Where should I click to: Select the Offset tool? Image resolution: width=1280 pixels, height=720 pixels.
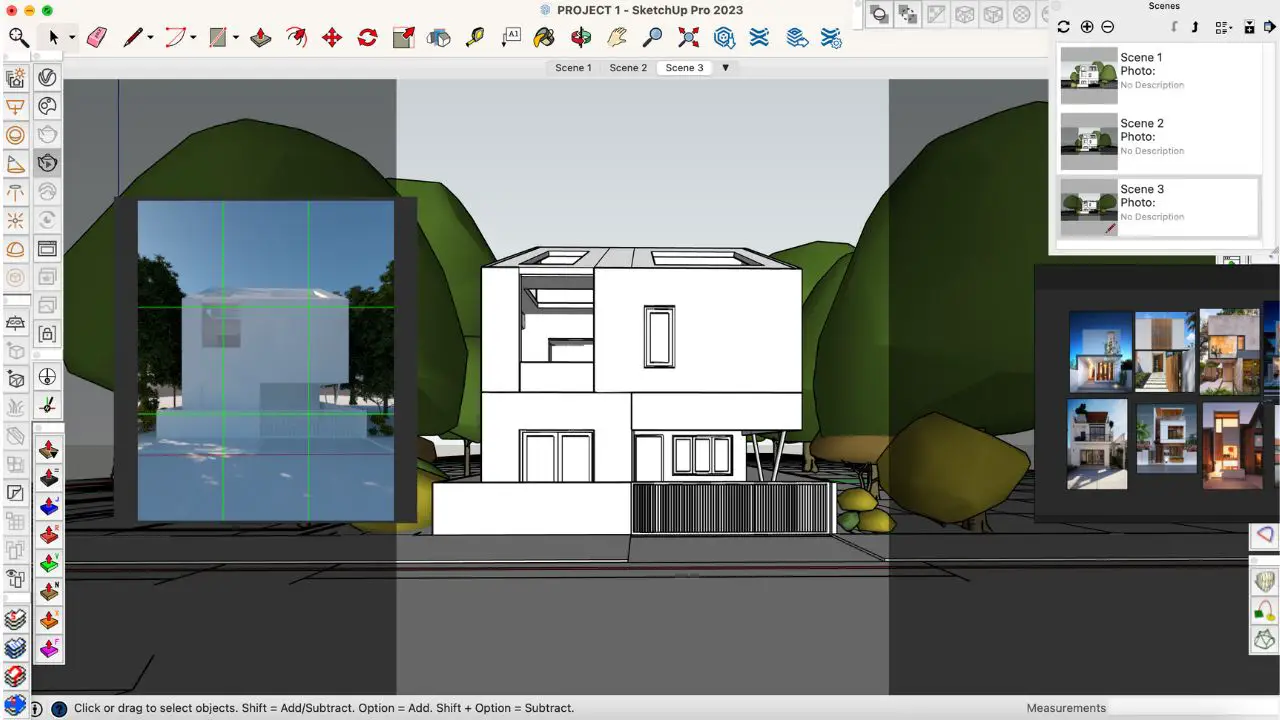pos(296,38)
